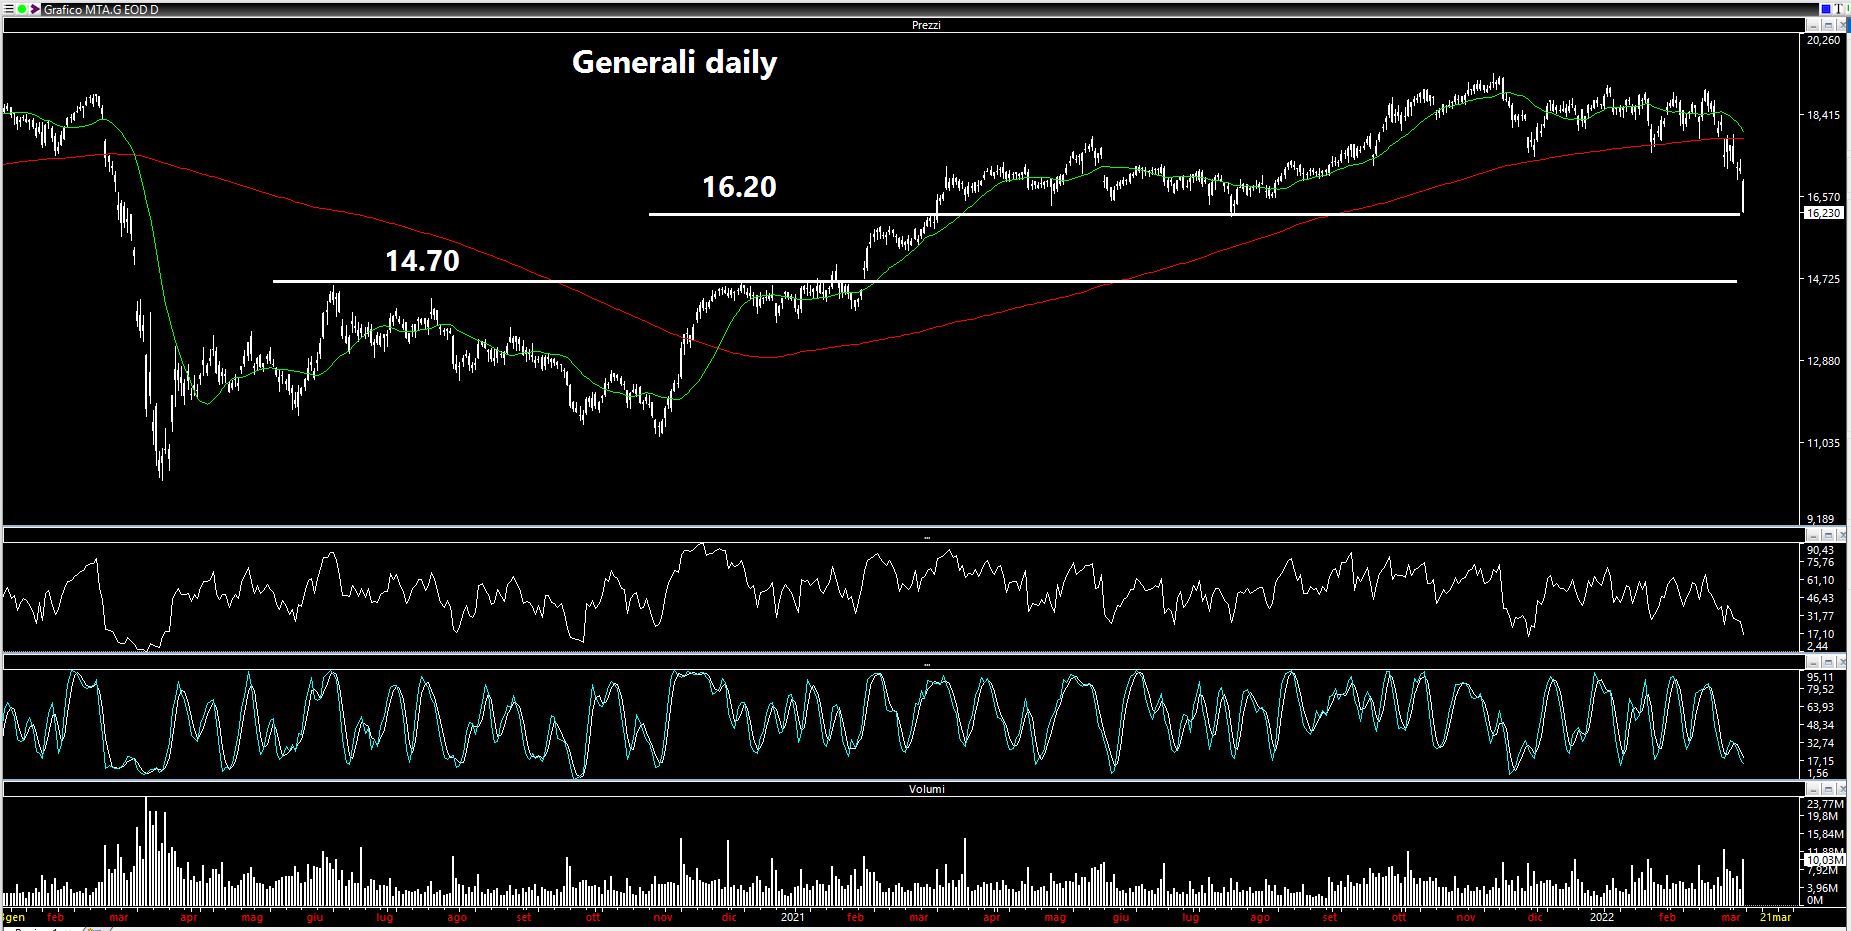Close the two-line stochastic indicator panel
This screenshot has height=931, width=1851.
[1842, 662]
